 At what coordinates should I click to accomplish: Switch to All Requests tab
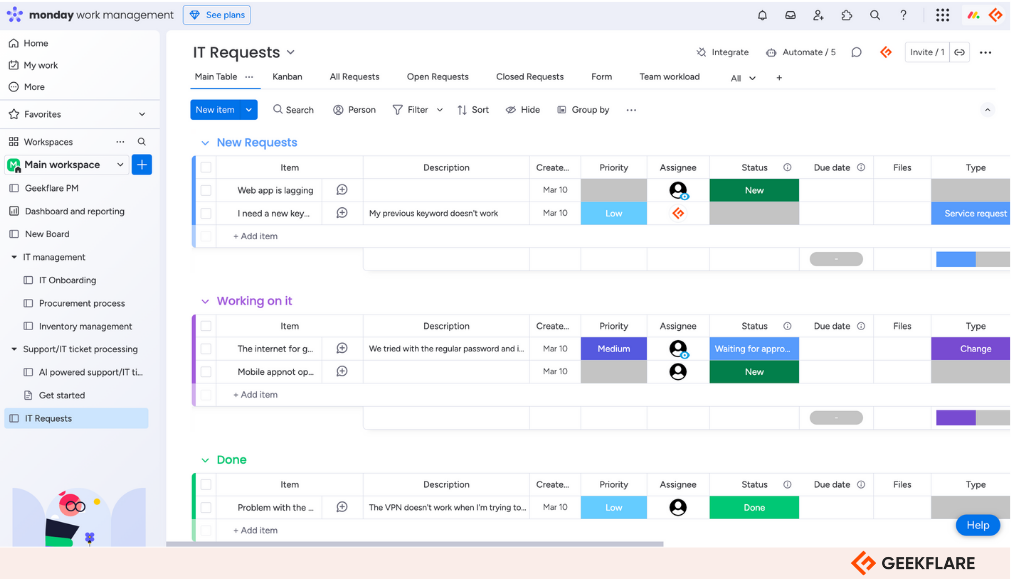pyautogui.click(x=354, y=77)
